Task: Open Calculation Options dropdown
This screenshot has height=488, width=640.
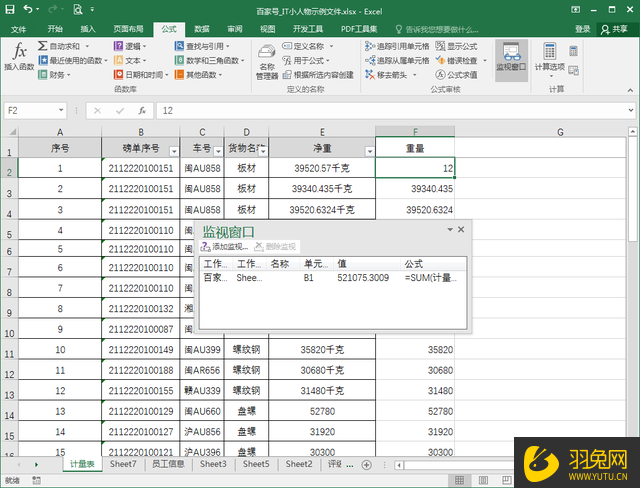Action: 549,61
